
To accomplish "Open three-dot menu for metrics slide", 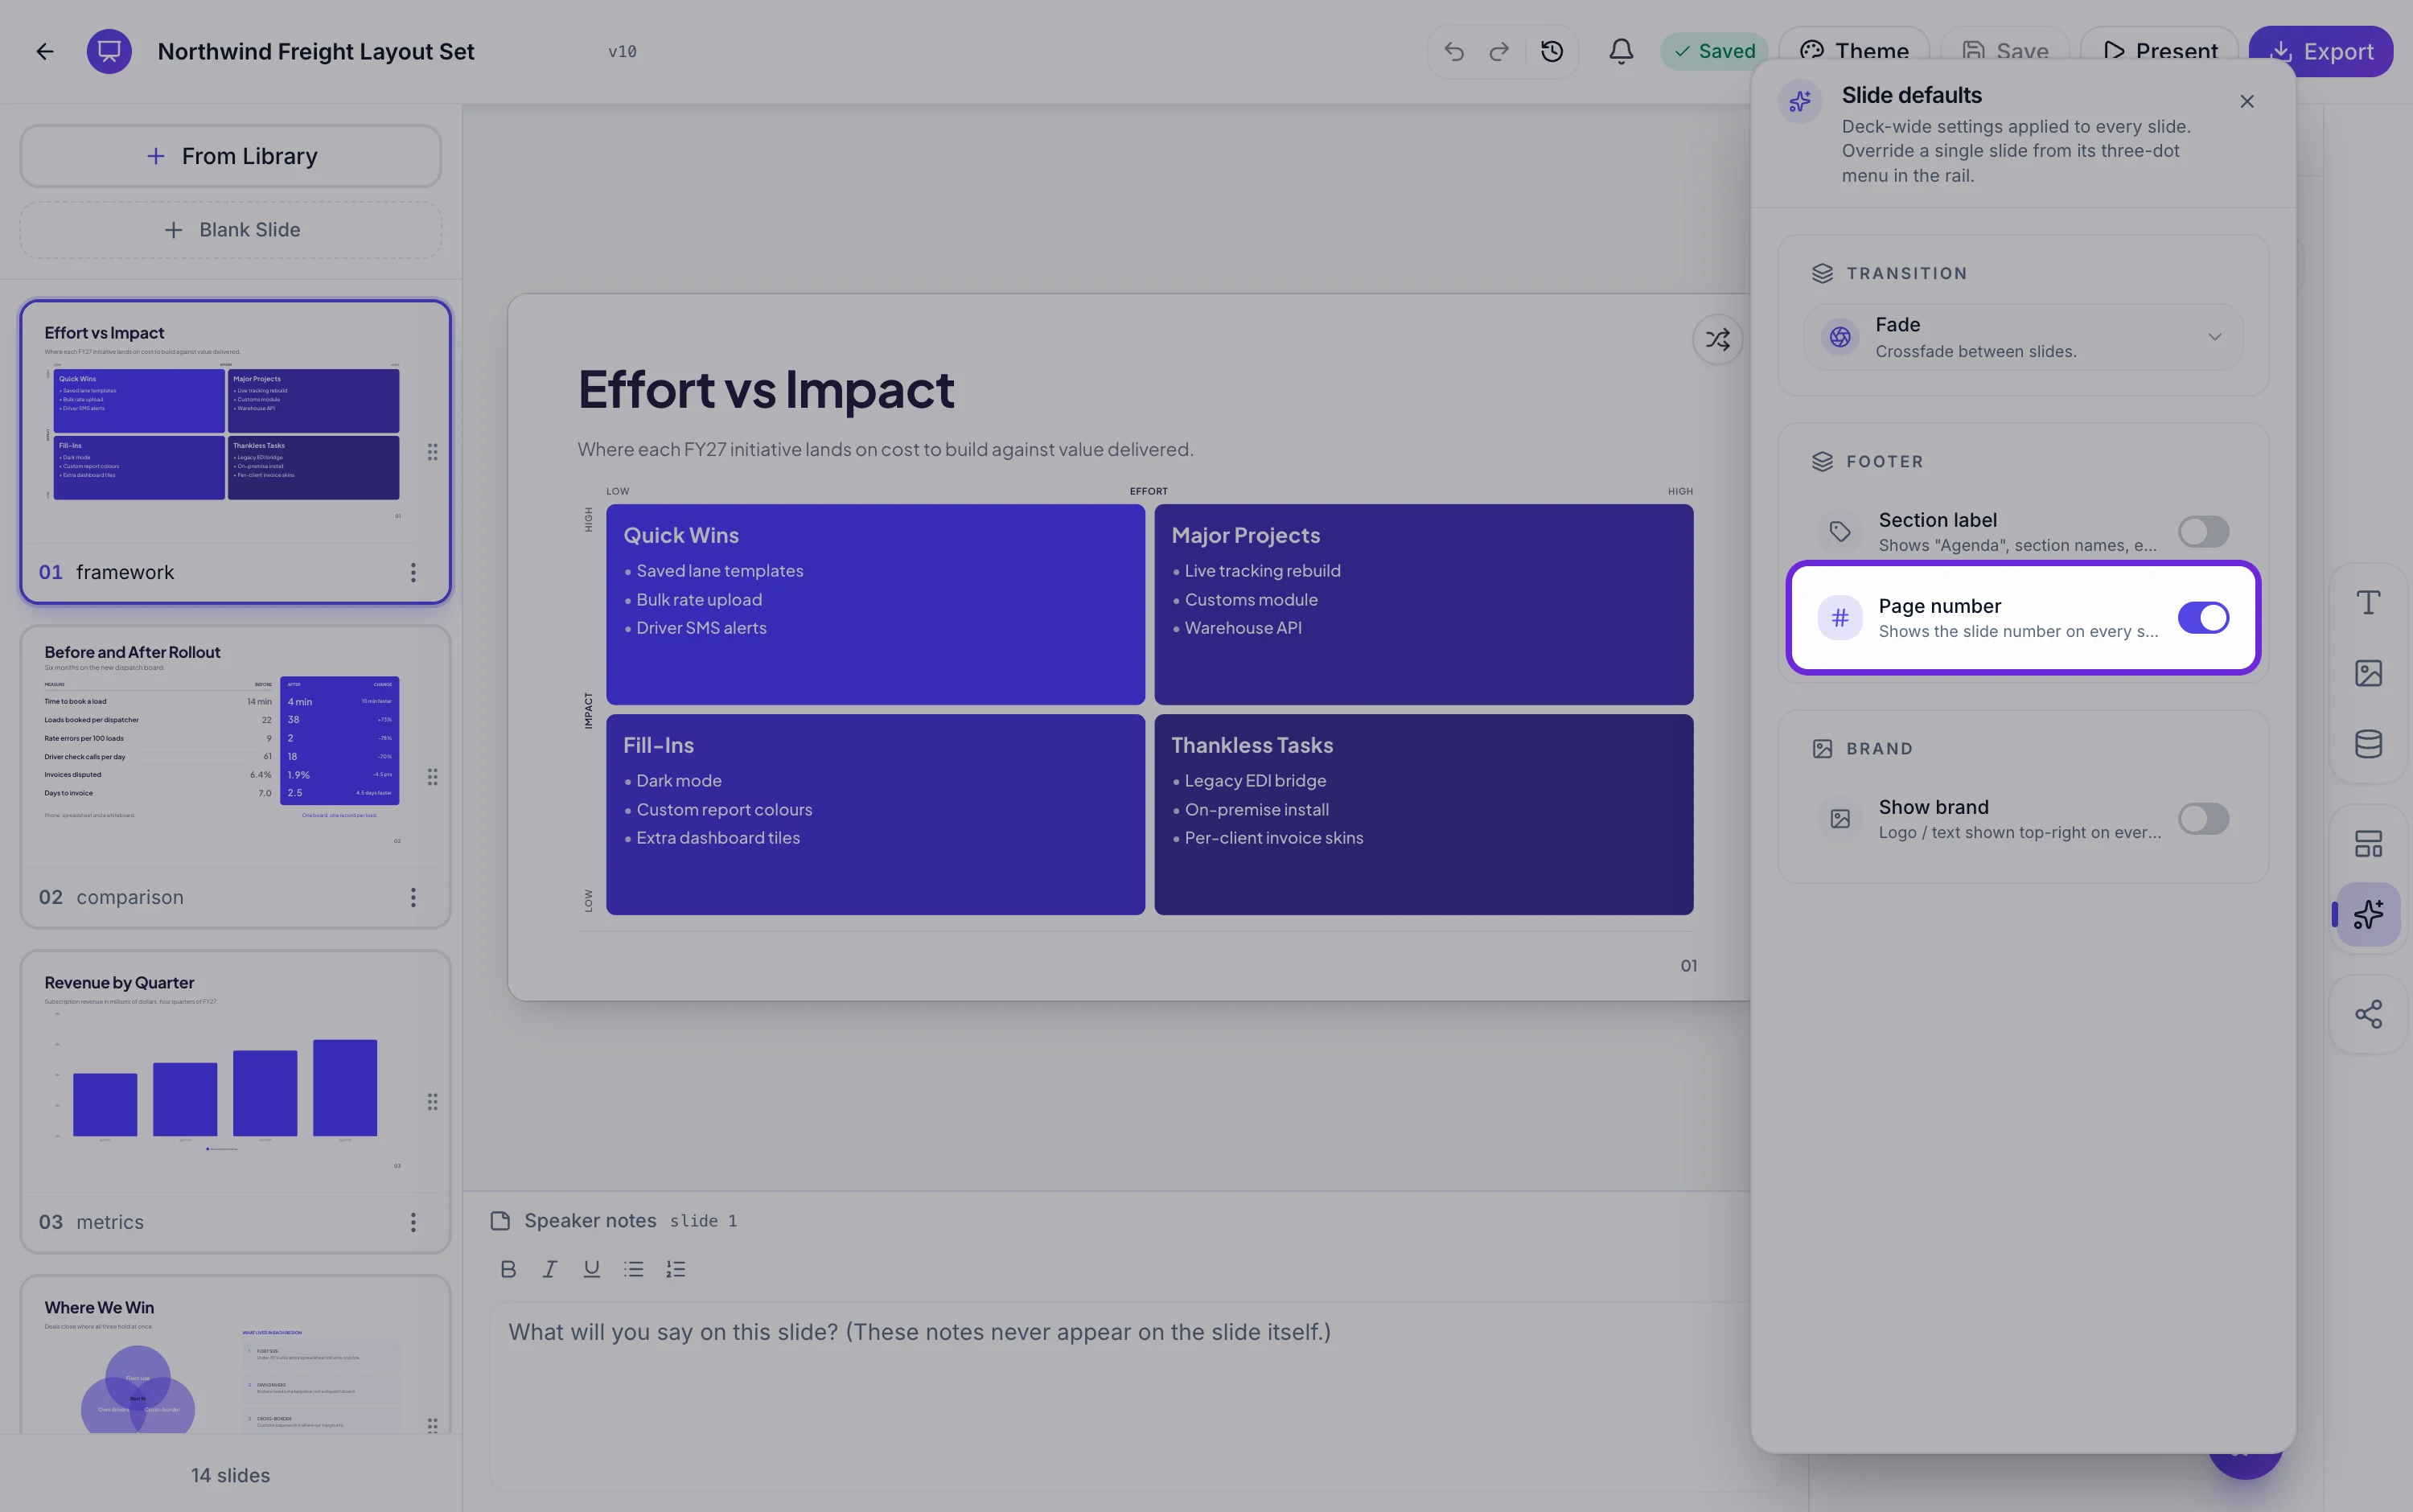I will coord(412,1222).
